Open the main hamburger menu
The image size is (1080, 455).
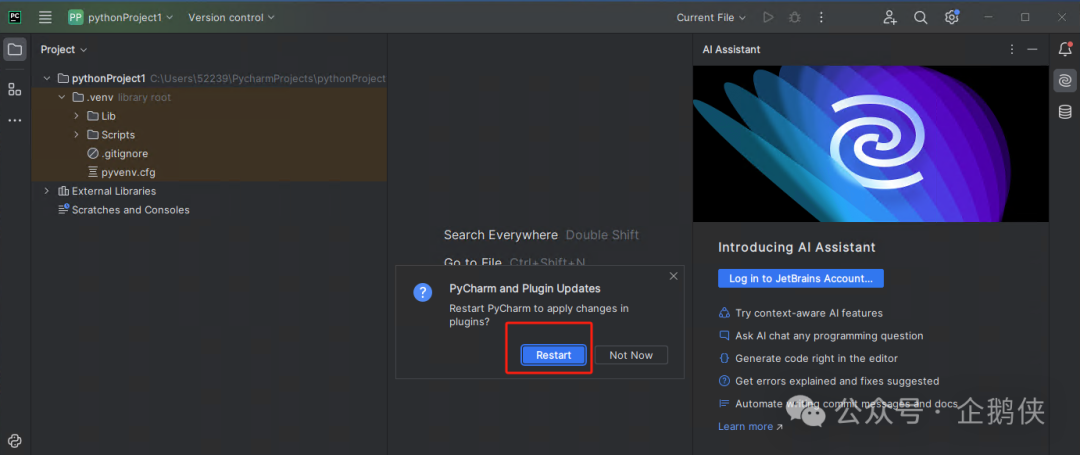coord(45,17)
